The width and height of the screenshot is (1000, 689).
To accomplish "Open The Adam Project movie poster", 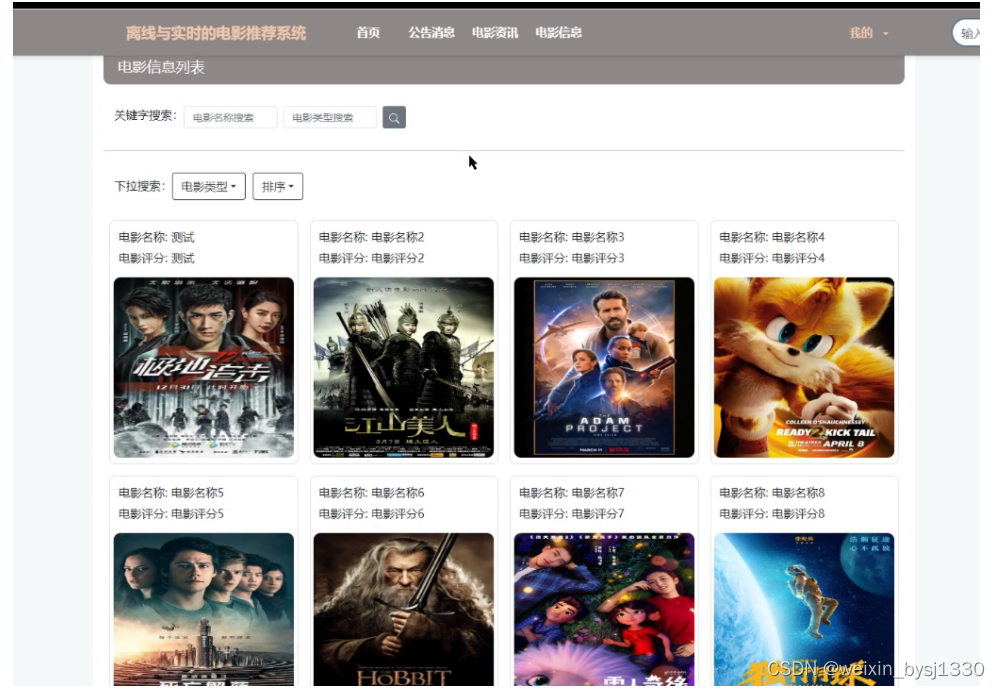I will point(604,367).
